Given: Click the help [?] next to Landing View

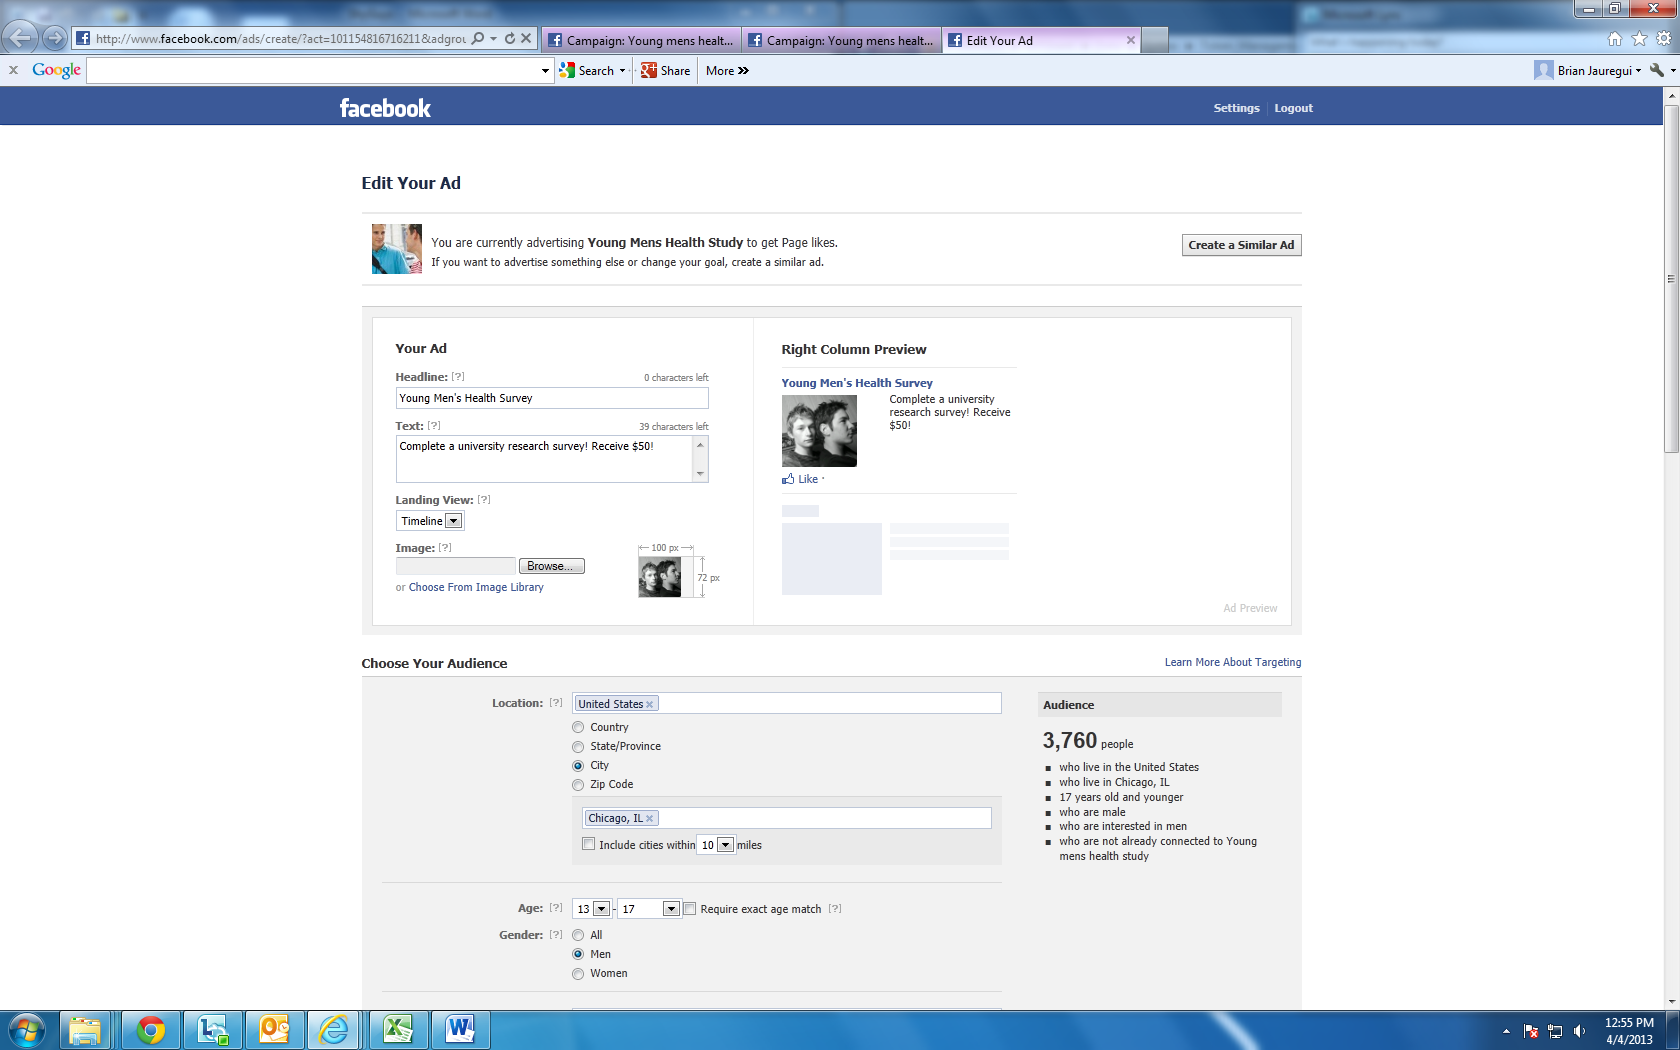Looking at the screenshot, I should [x=484, y=500].
